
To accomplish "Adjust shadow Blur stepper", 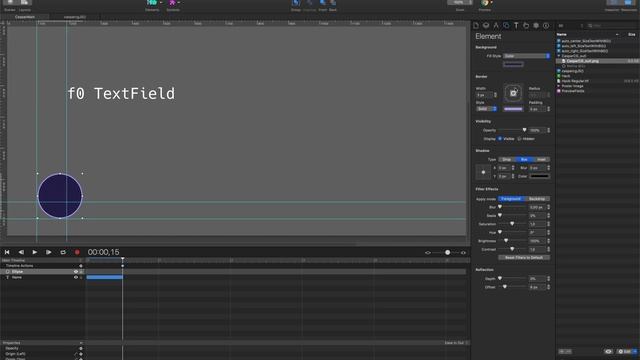I will 549,168.
